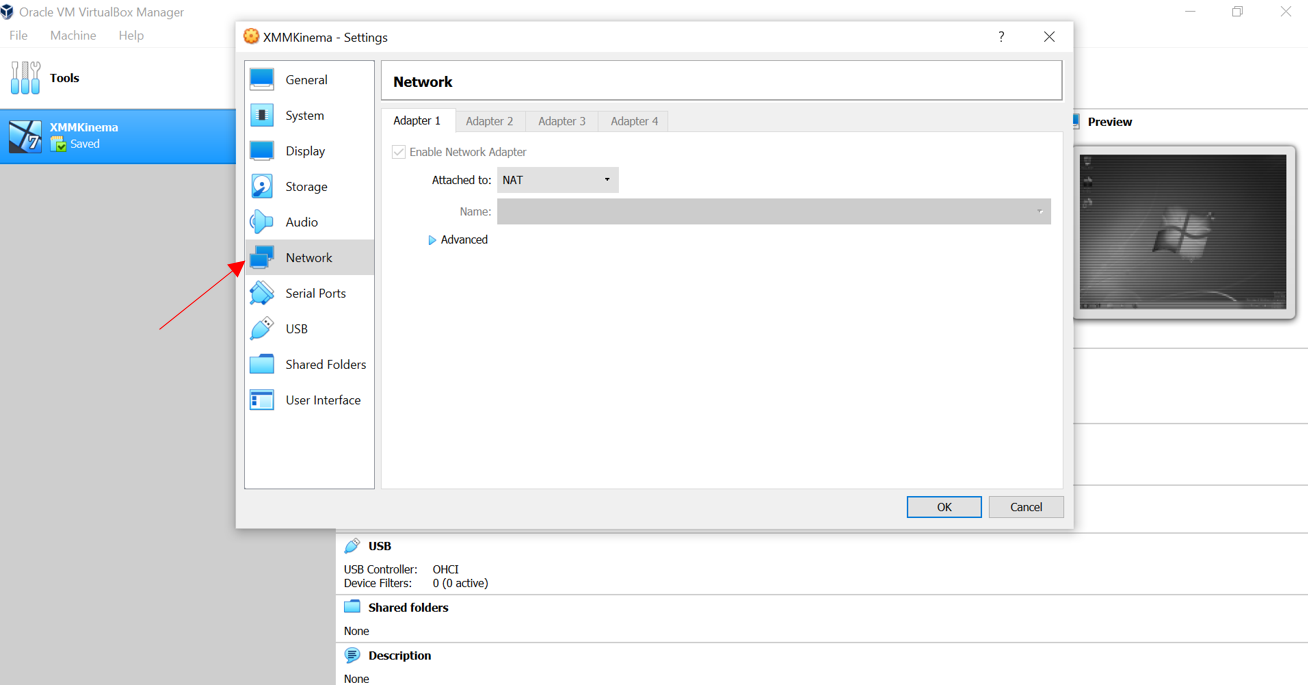This screenshot has width=1308, height=685.
Task: Open Shared Folders settings
Action: coord(262,364)
